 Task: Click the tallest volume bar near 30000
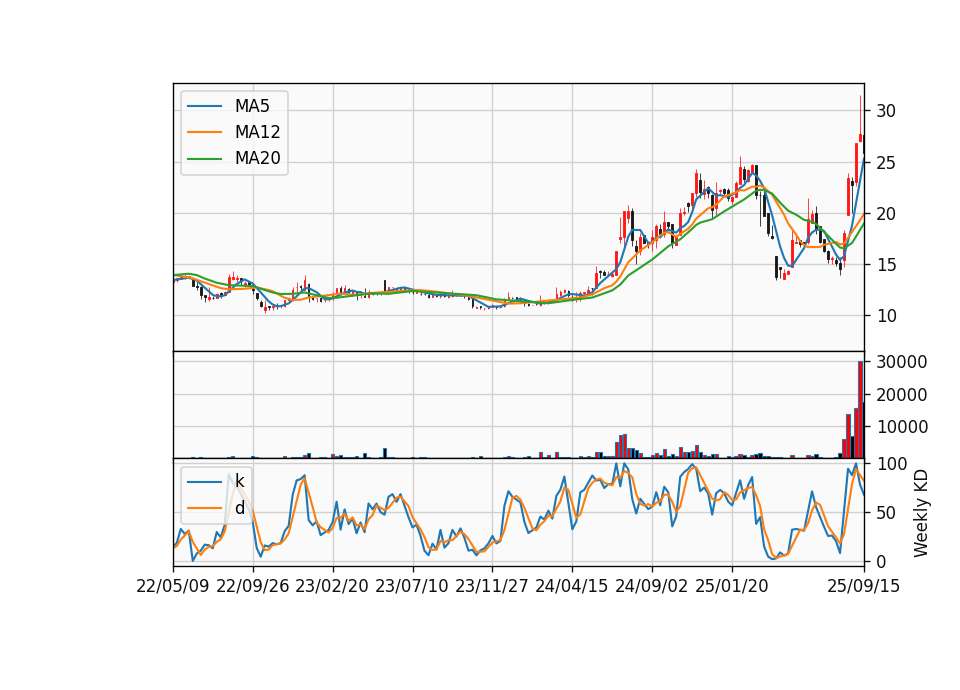[x=860, y=410]
